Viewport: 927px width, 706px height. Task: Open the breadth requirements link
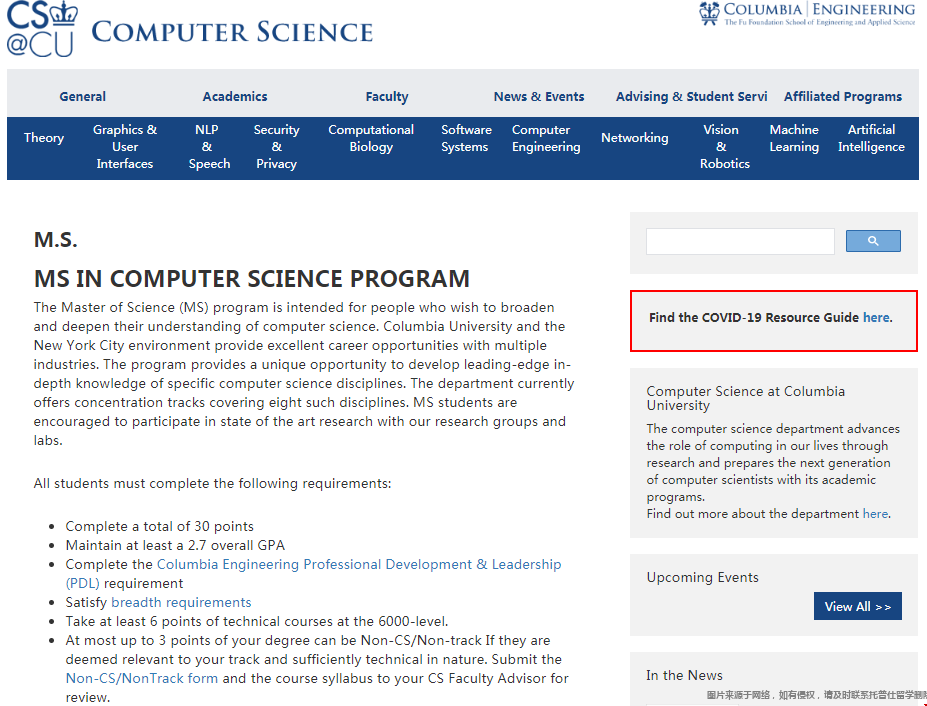click(181, 603)
